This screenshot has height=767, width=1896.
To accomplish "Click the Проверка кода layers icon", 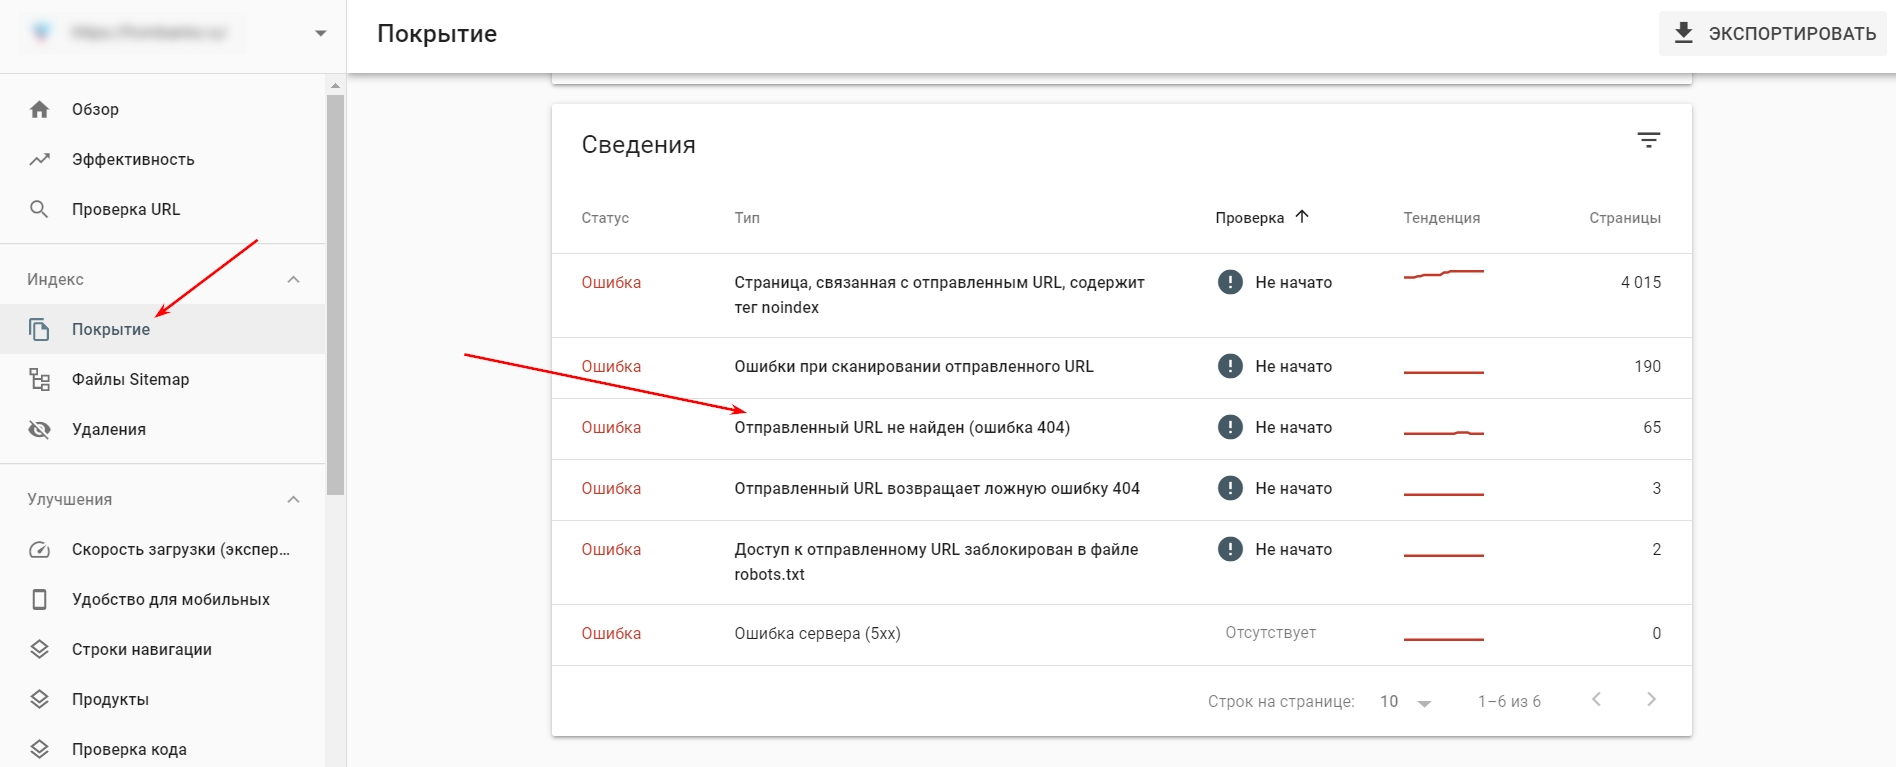I will (x=39, y=749).
